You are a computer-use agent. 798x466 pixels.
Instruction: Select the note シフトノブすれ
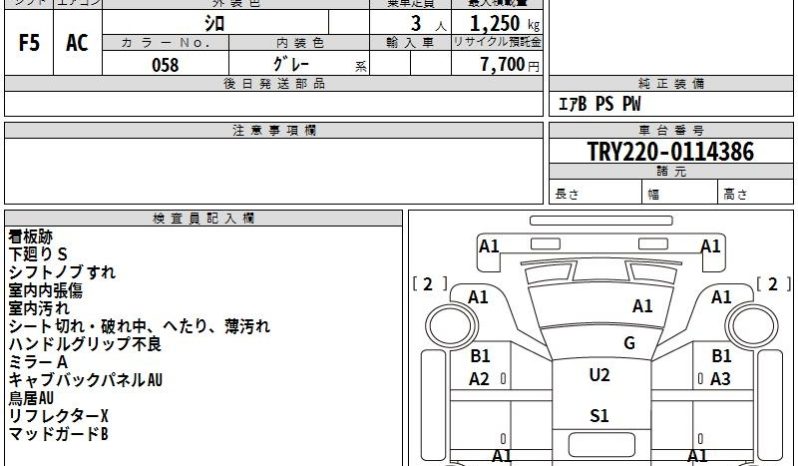coord(62,272)
